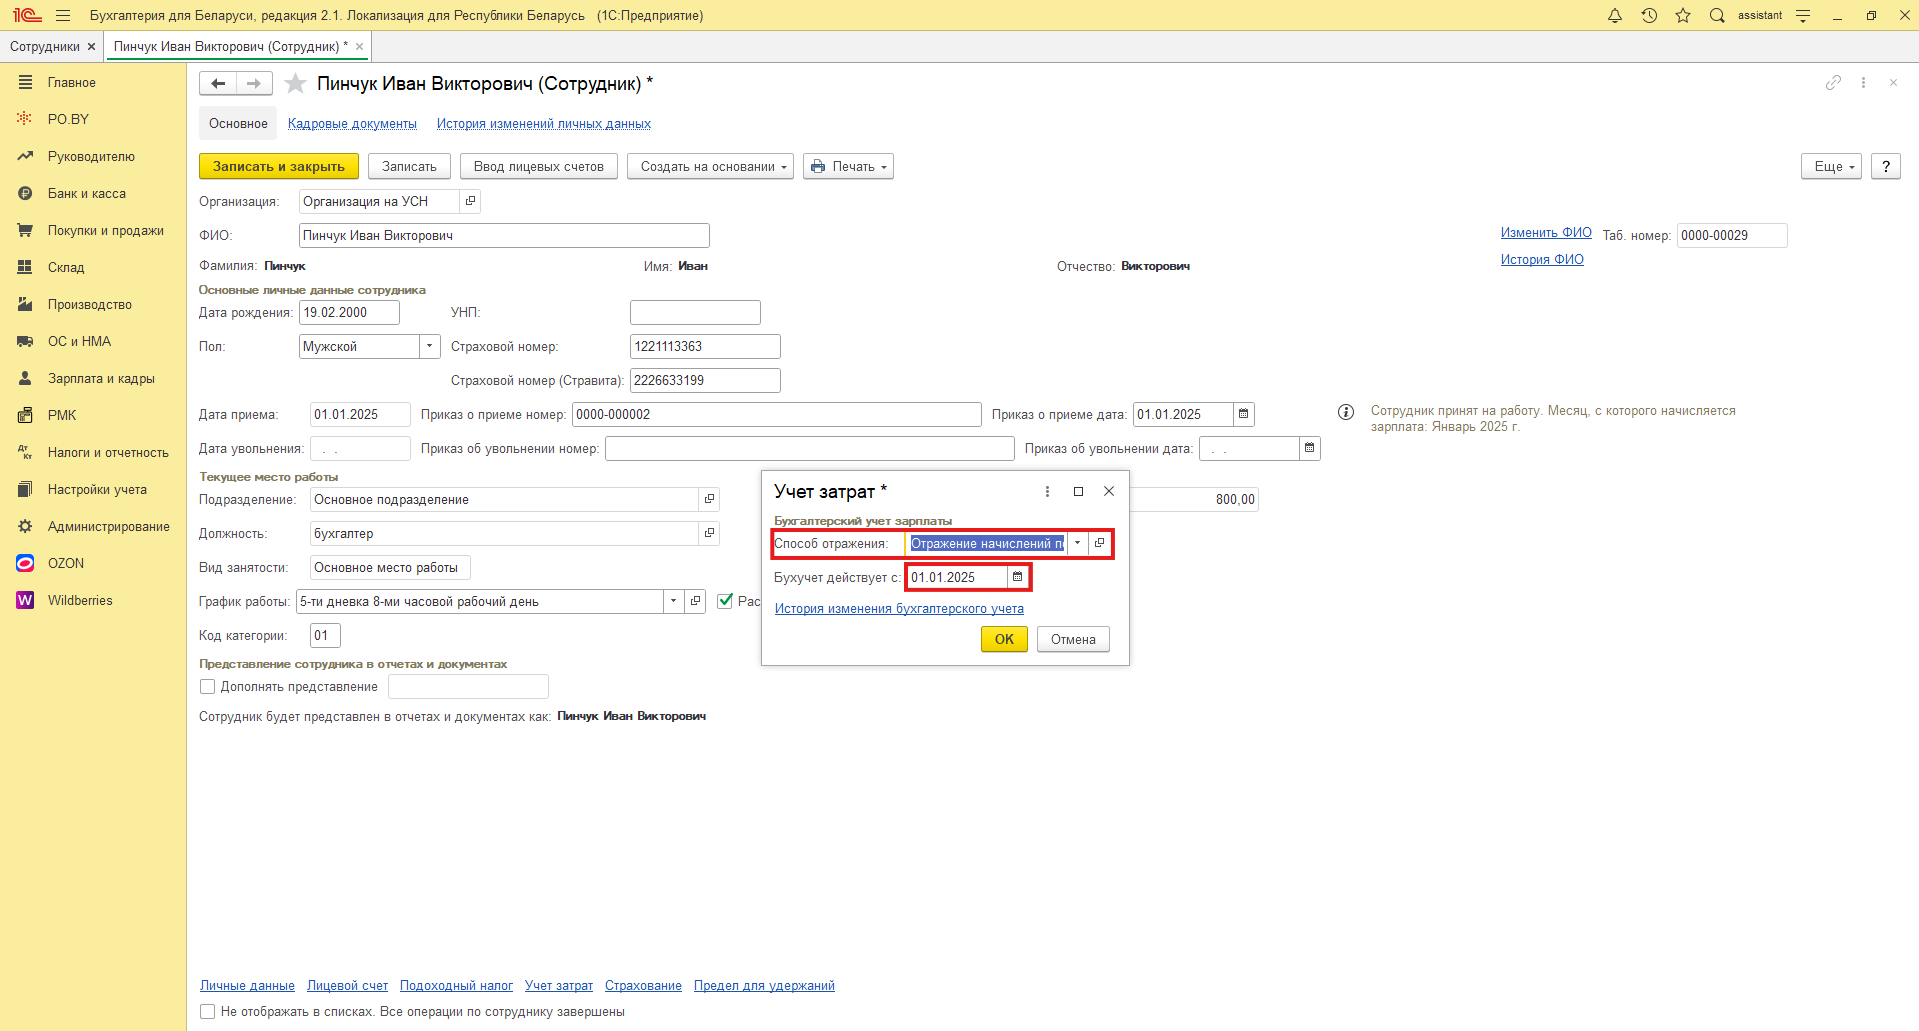Switch to Кадровые документы tab
The image size is (1919, 1031).
click(x=352, y=124)
